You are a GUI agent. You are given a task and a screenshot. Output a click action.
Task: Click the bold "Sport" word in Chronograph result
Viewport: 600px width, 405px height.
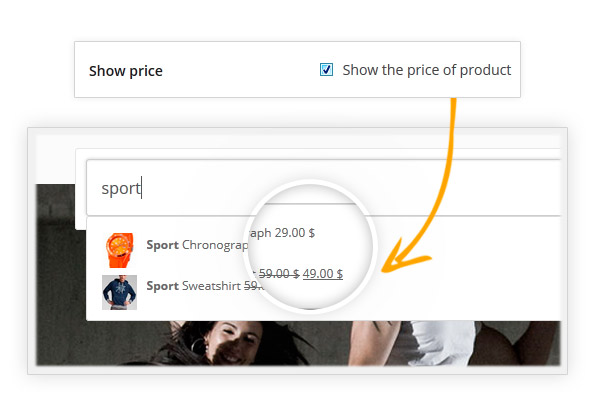pos(162,245)
